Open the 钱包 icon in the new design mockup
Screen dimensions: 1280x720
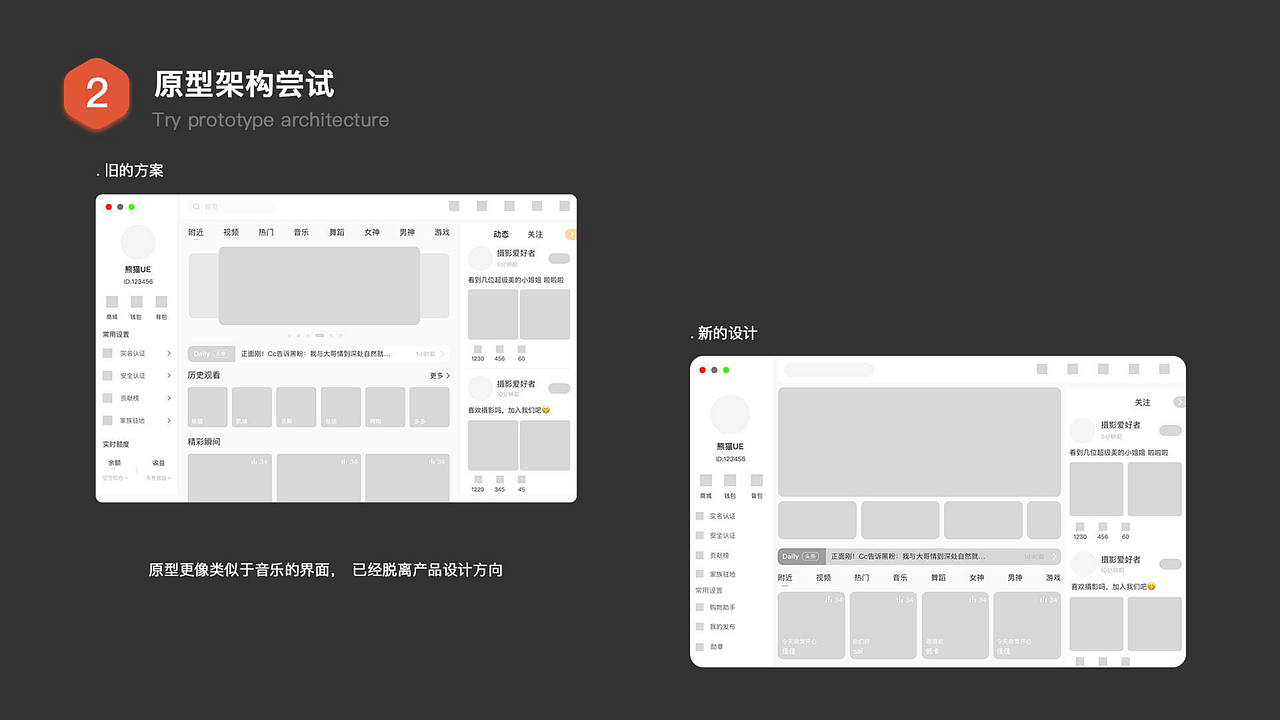730,480
